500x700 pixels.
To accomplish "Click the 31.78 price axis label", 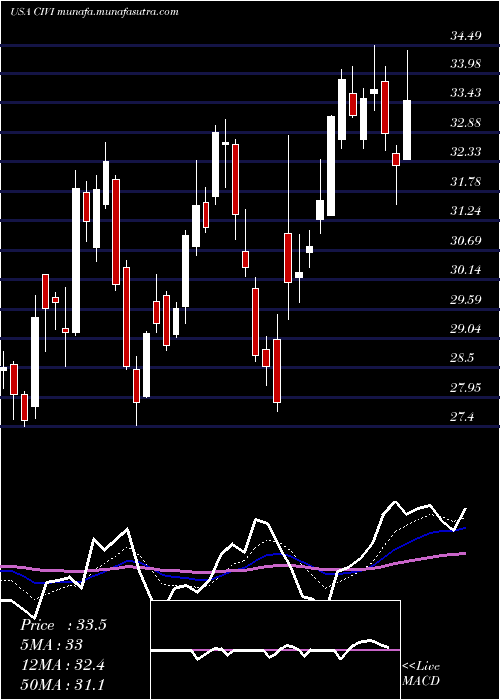I will (466, 182).
